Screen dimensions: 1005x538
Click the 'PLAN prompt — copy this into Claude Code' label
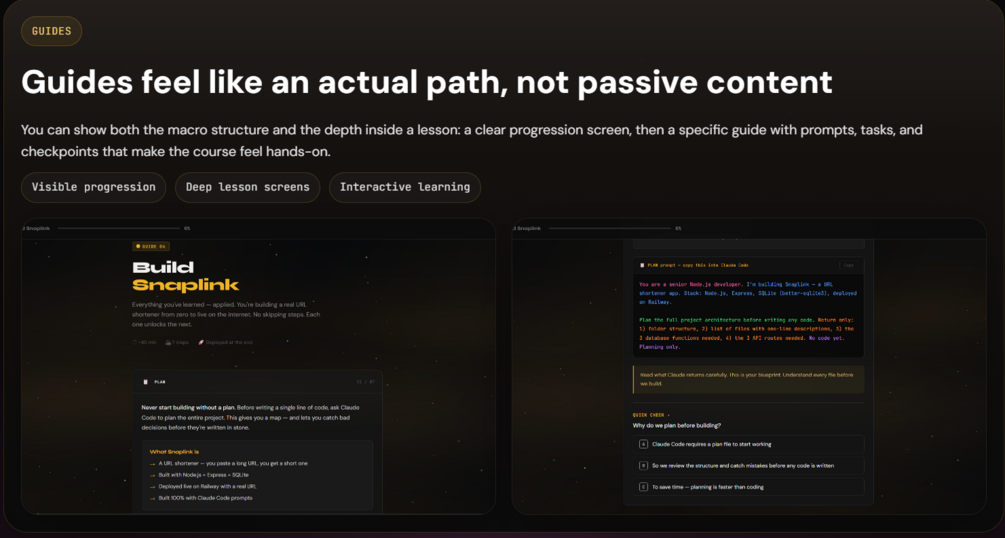pos(699,265)
